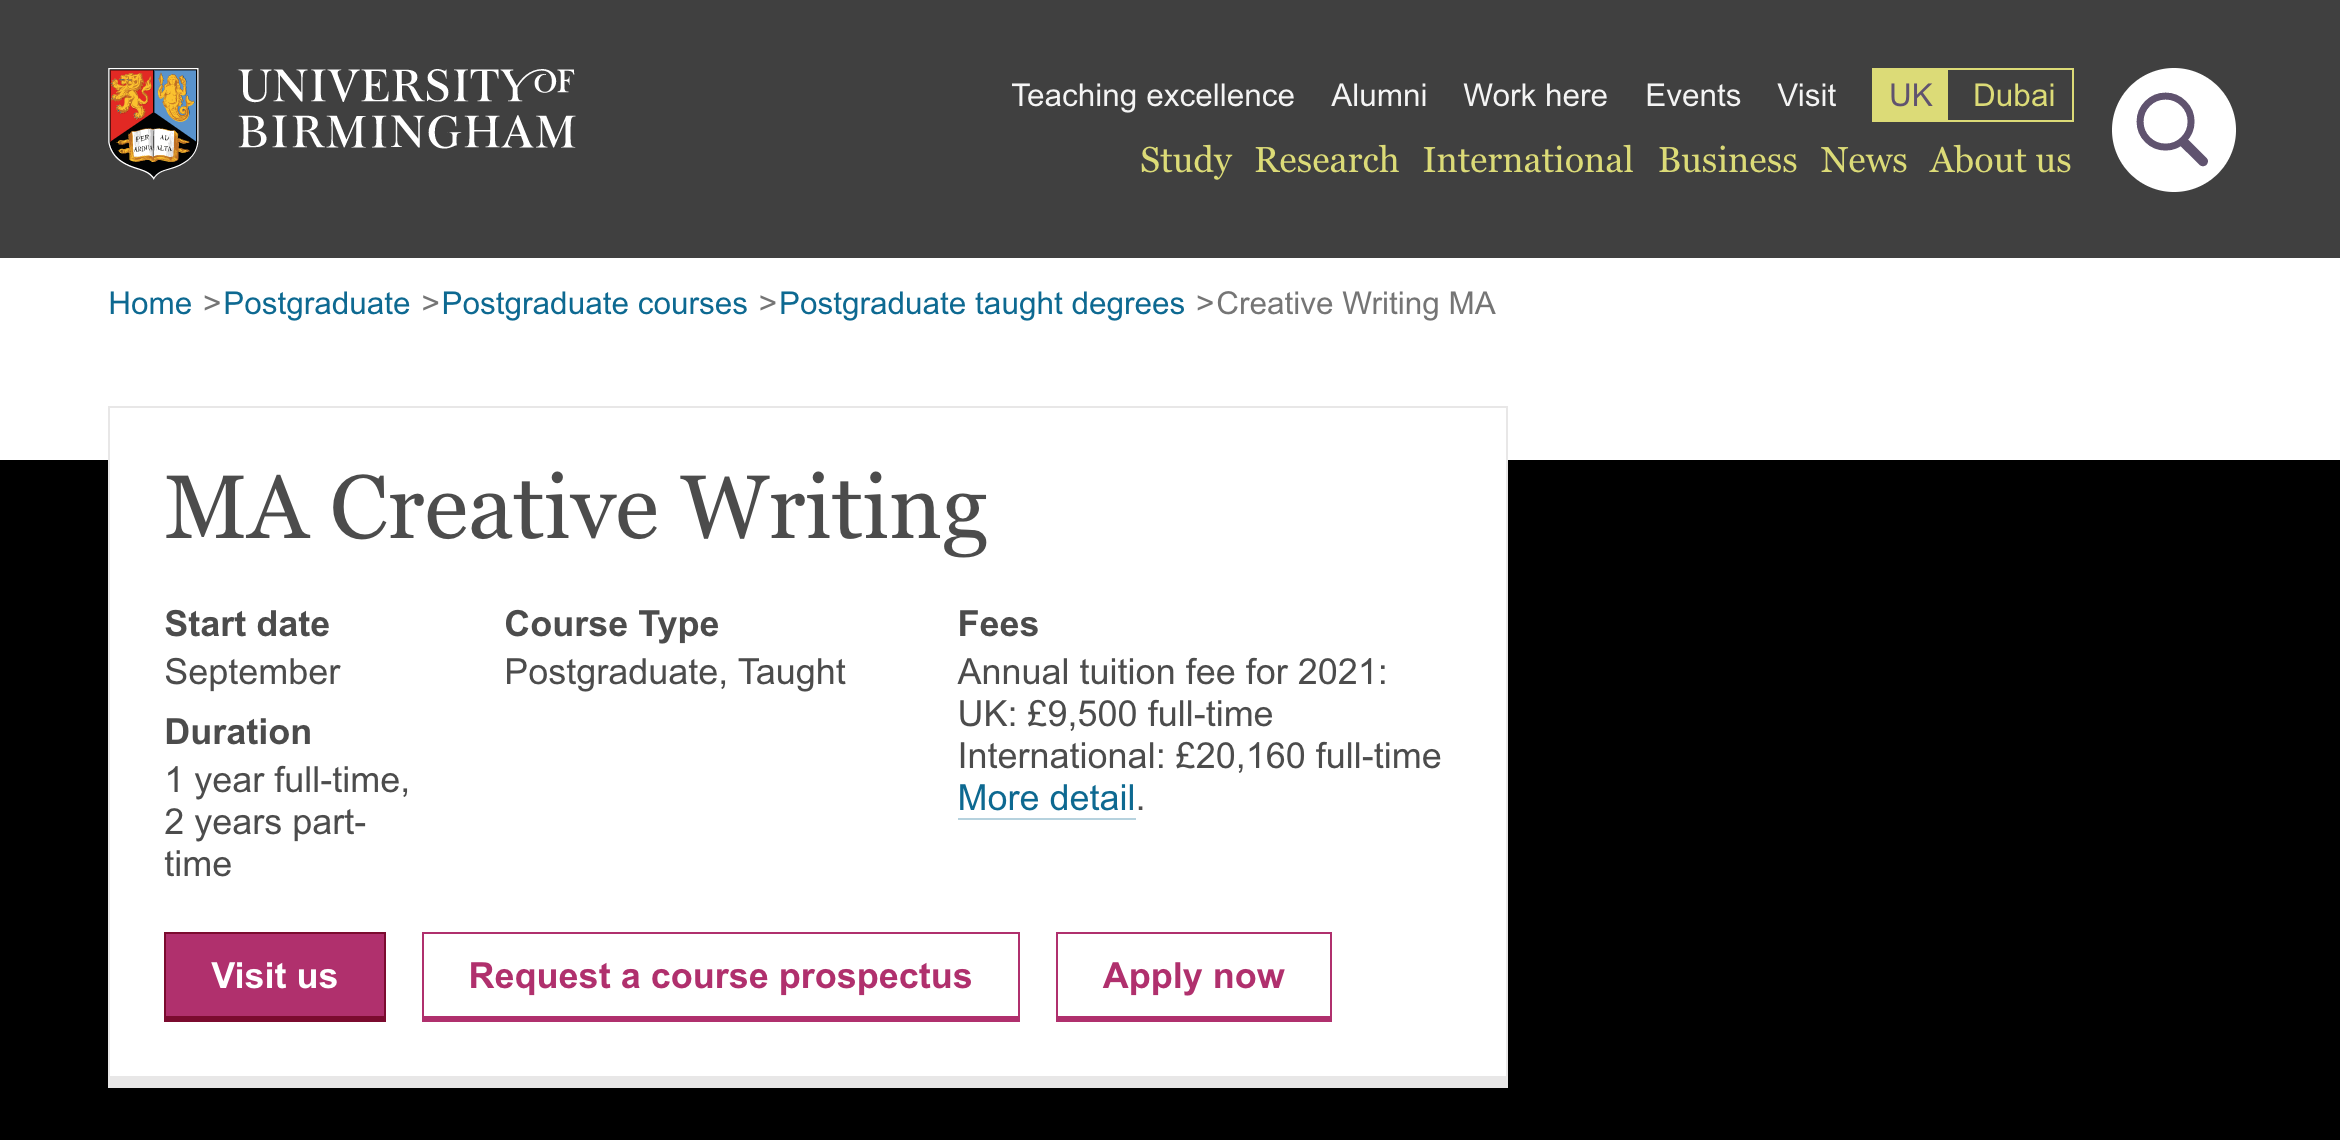Go to the Alumni page
The height and width of the screenshot is (1140, 2340).
1378,95
